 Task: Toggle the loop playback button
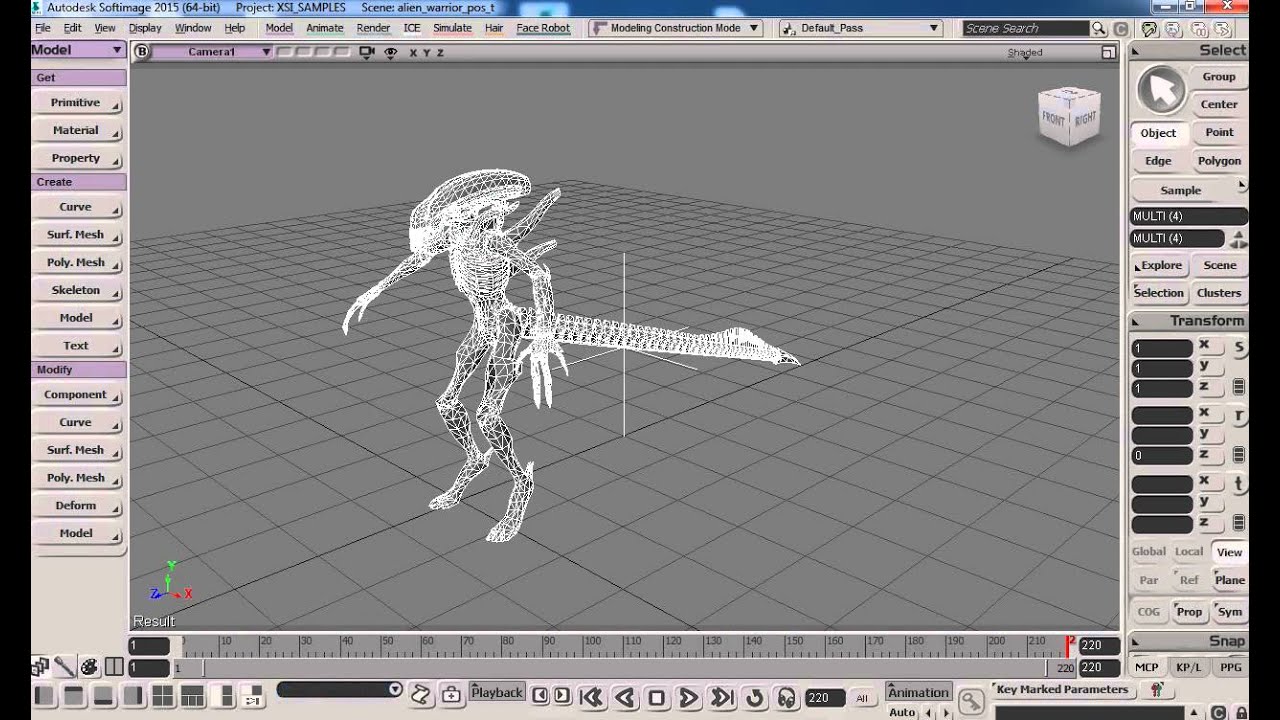tap(755, 697)
